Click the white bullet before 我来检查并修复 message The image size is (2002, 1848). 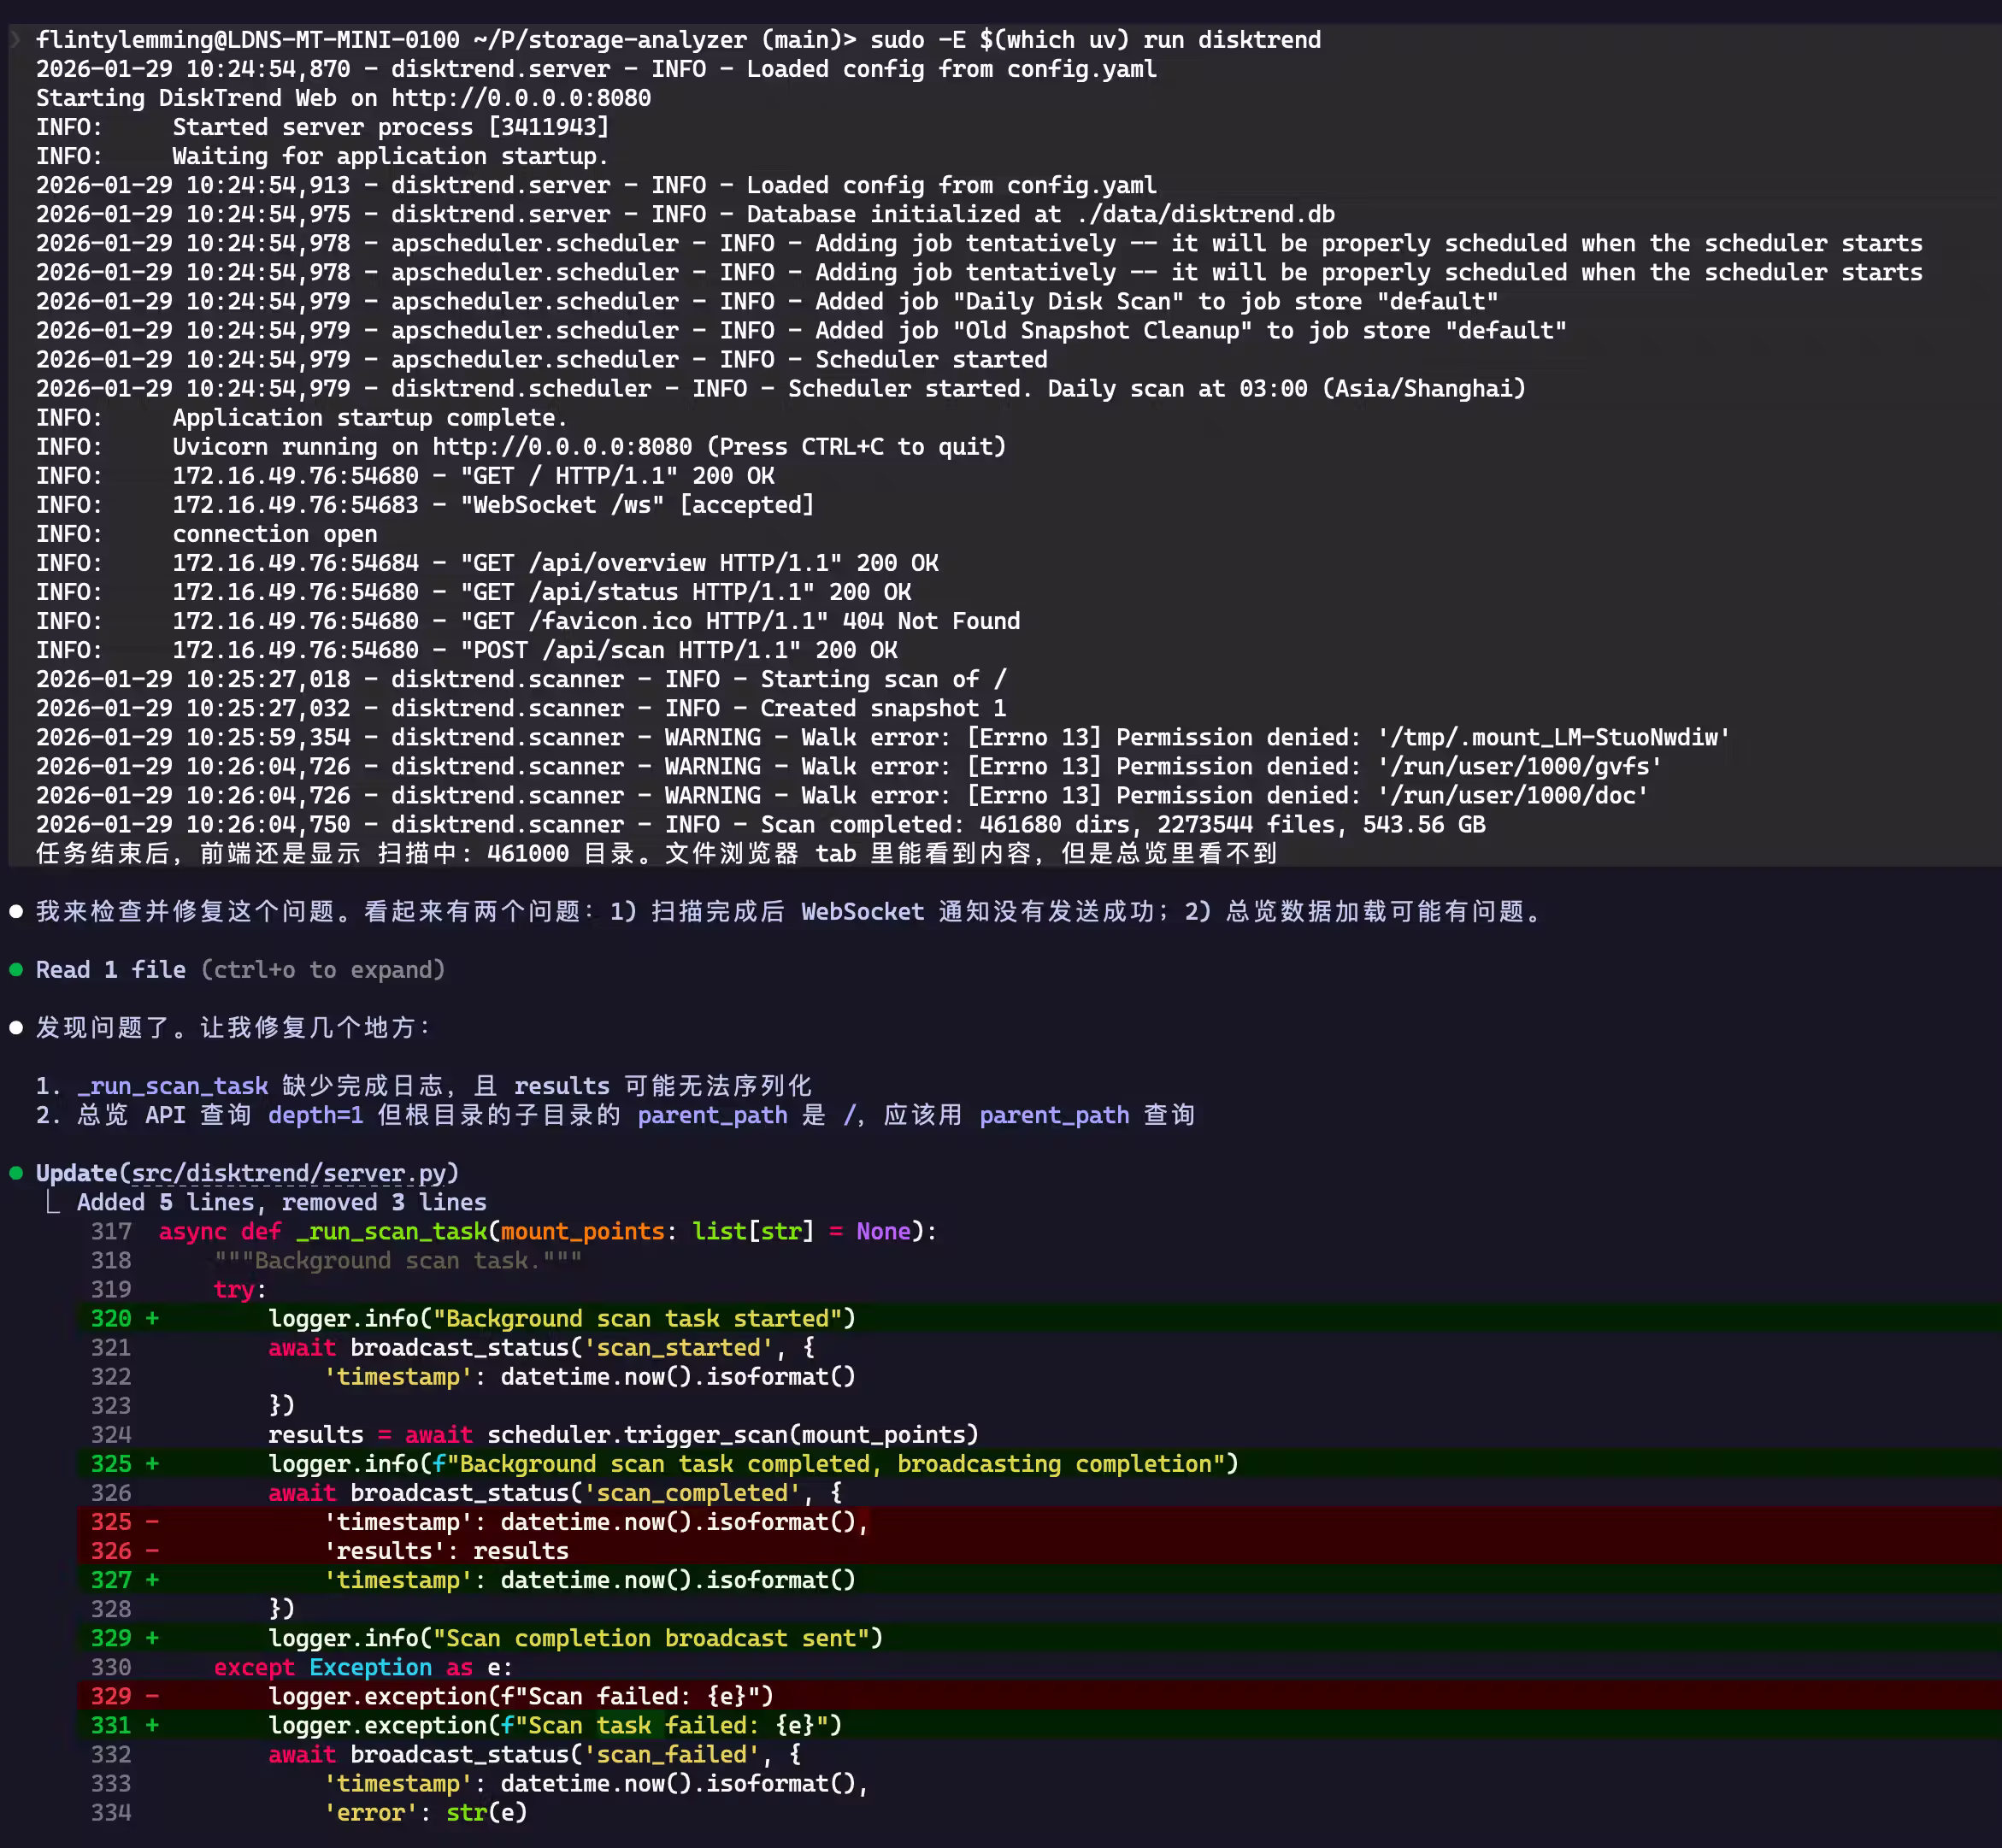tap(16, 911)
